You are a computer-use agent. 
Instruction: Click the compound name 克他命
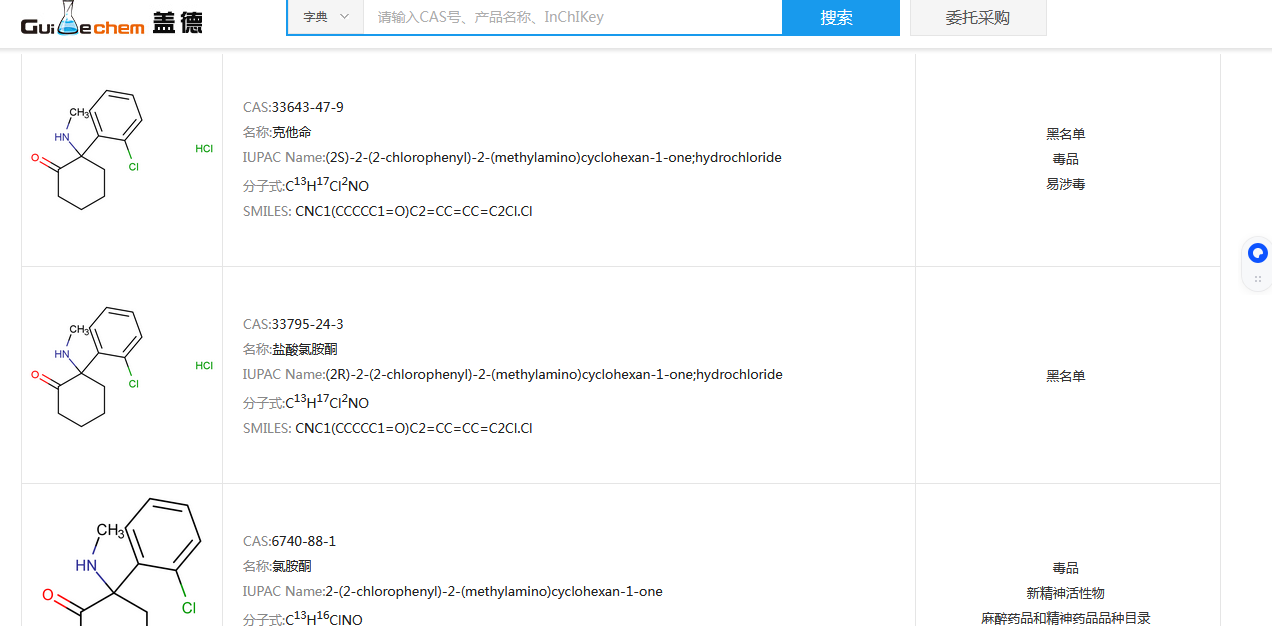coord(292,132)
